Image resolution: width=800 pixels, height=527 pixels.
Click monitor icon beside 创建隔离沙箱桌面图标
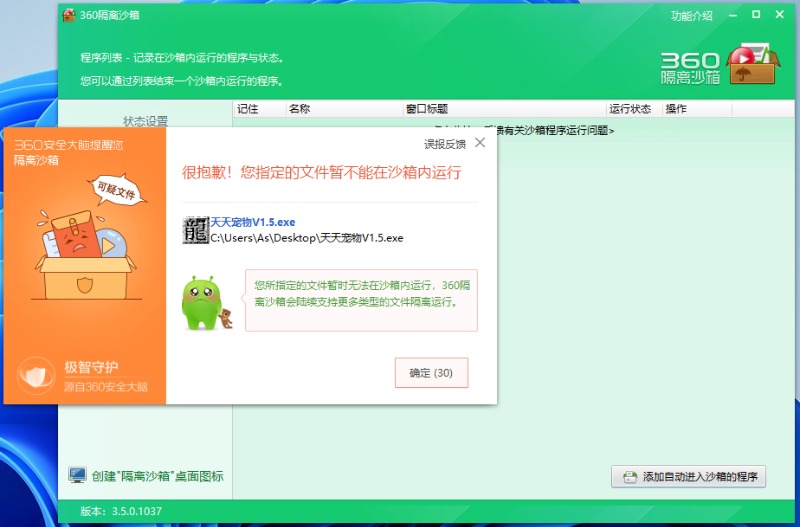[x=77, y=476]
